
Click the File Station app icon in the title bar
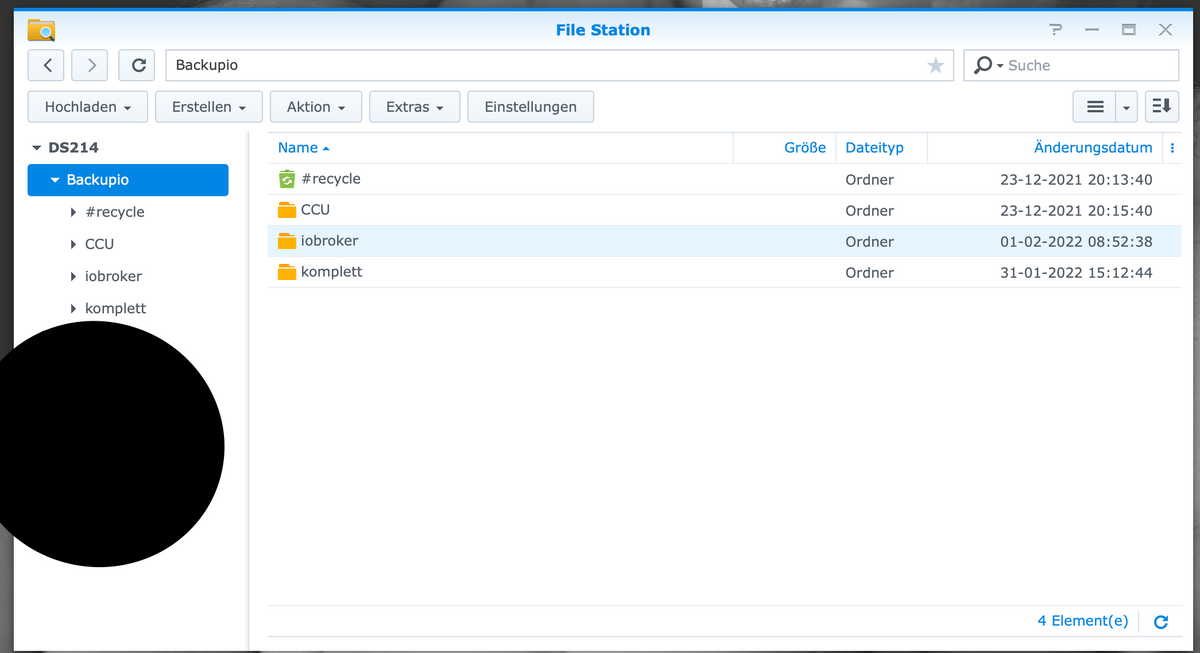point(41,30)
